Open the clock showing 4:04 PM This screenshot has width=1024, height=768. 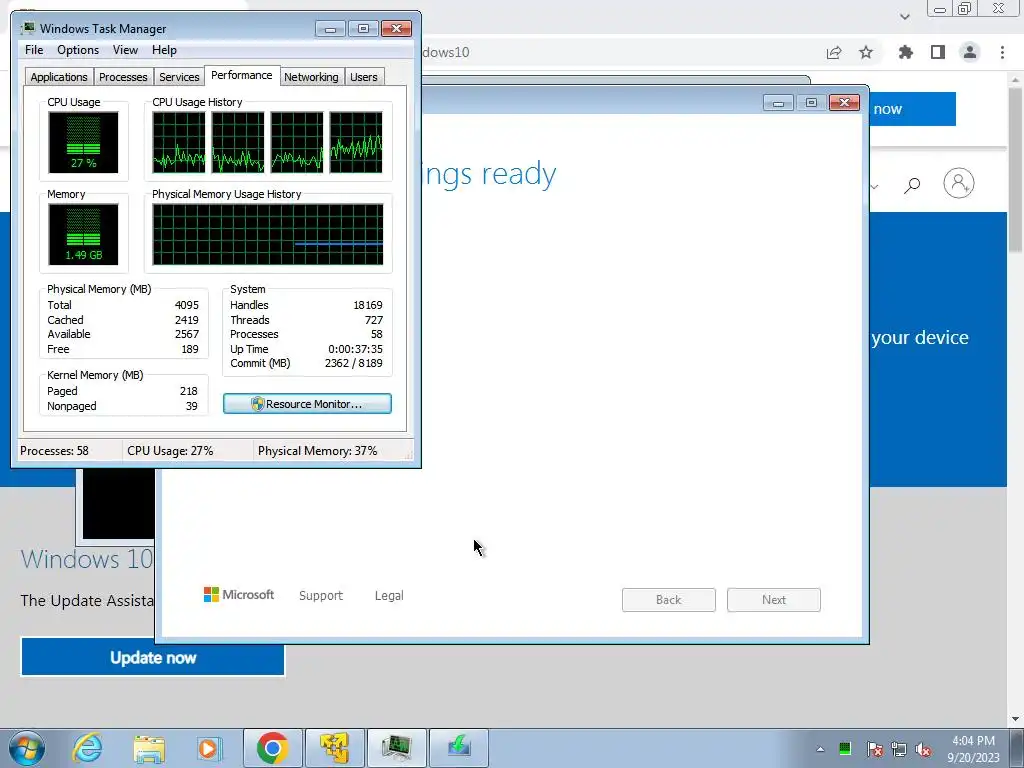pos(974,749)
